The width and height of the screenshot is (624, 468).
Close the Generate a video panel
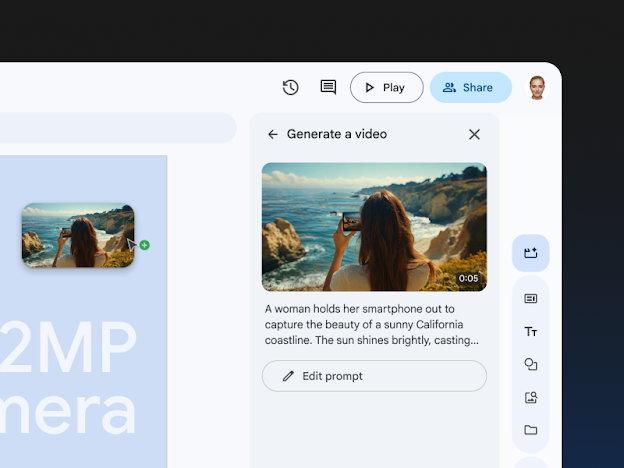pyautogui.click(x=474, y=134)
